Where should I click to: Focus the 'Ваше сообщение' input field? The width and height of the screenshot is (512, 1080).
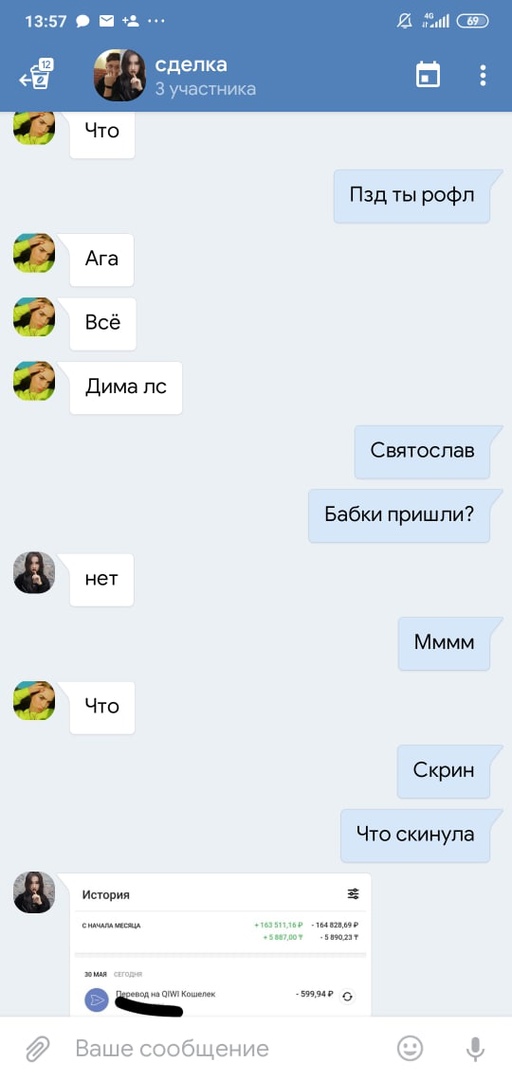point(227,1048)
